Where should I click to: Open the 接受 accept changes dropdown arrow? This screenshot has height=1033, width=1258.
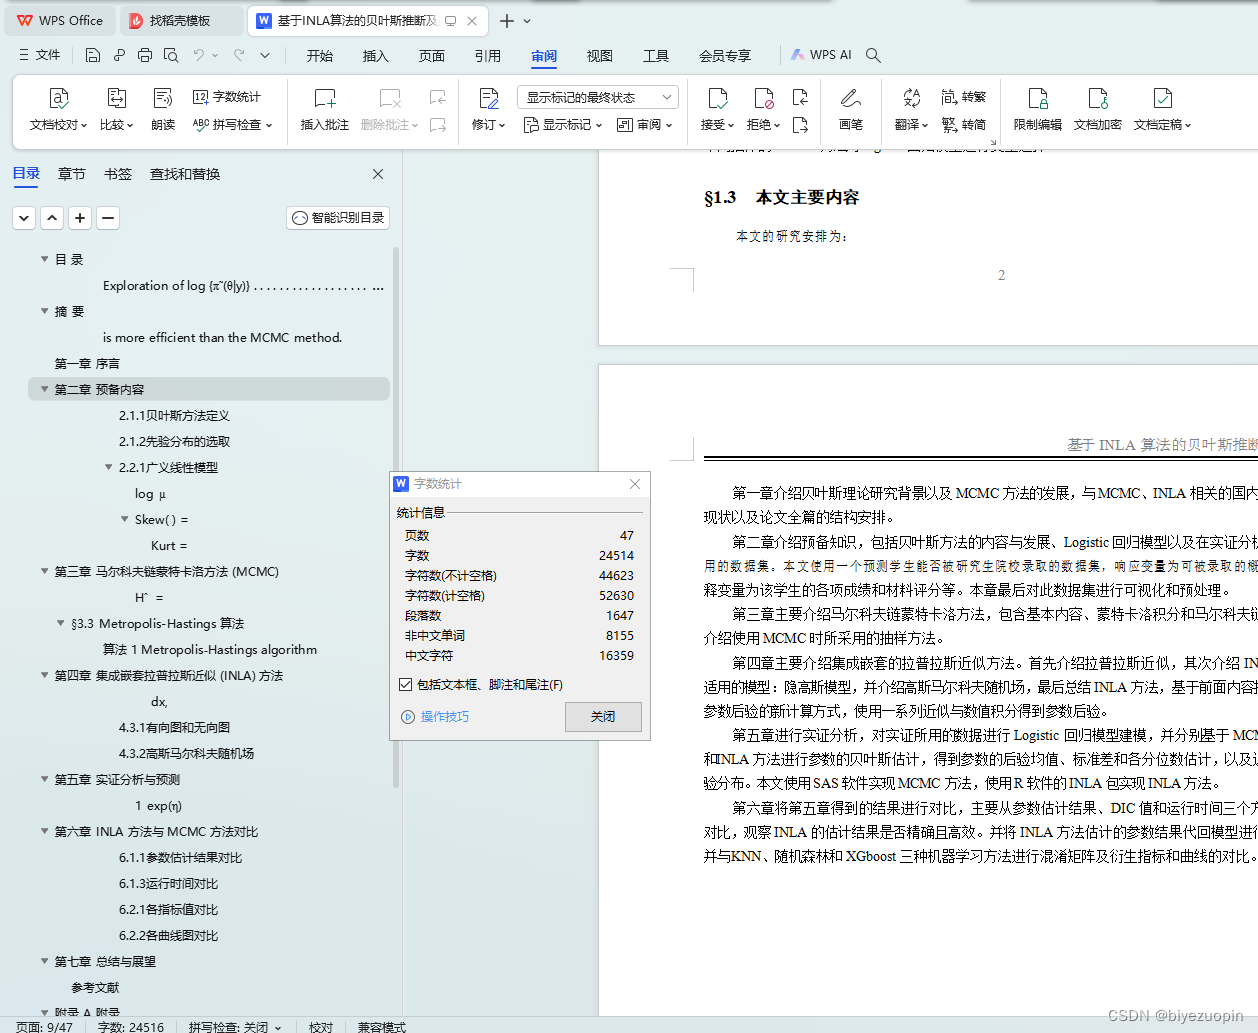730,123
